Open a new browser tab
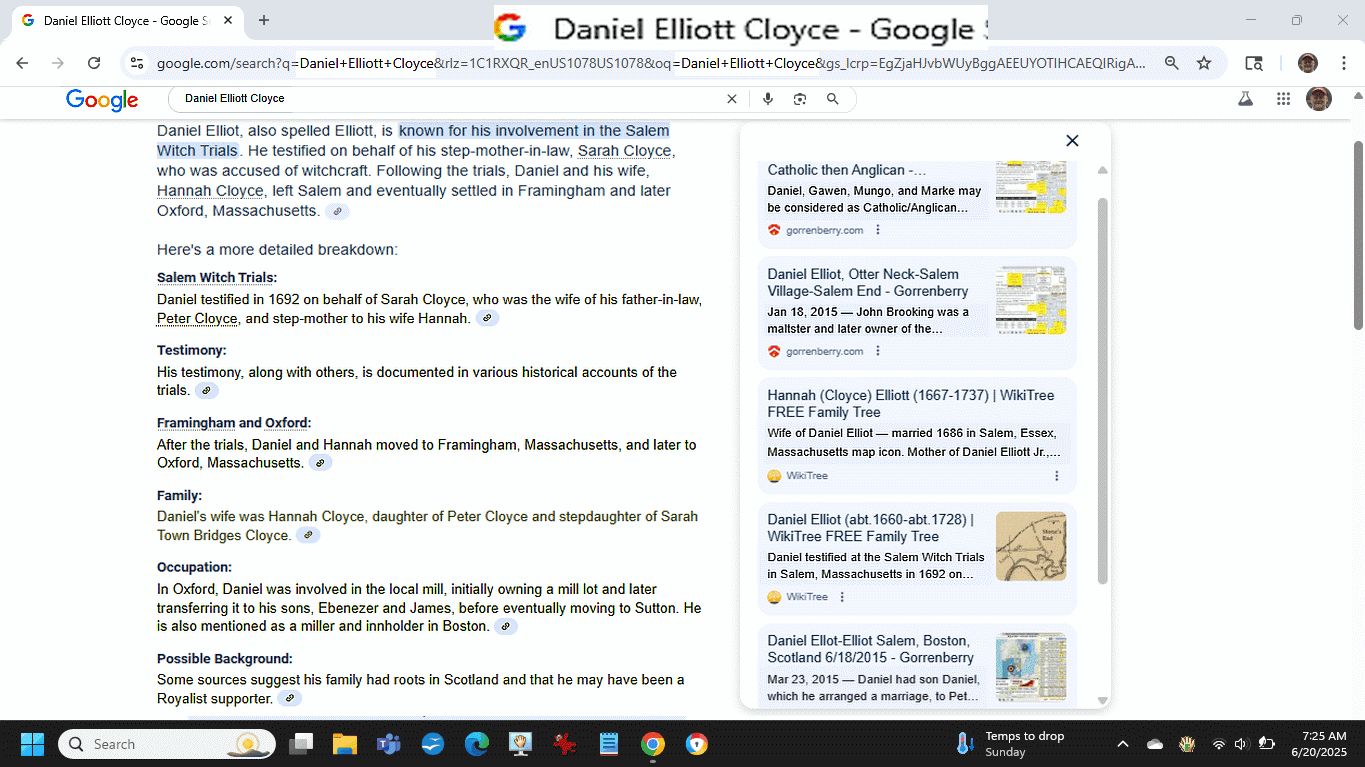 (x=264, y=20)
